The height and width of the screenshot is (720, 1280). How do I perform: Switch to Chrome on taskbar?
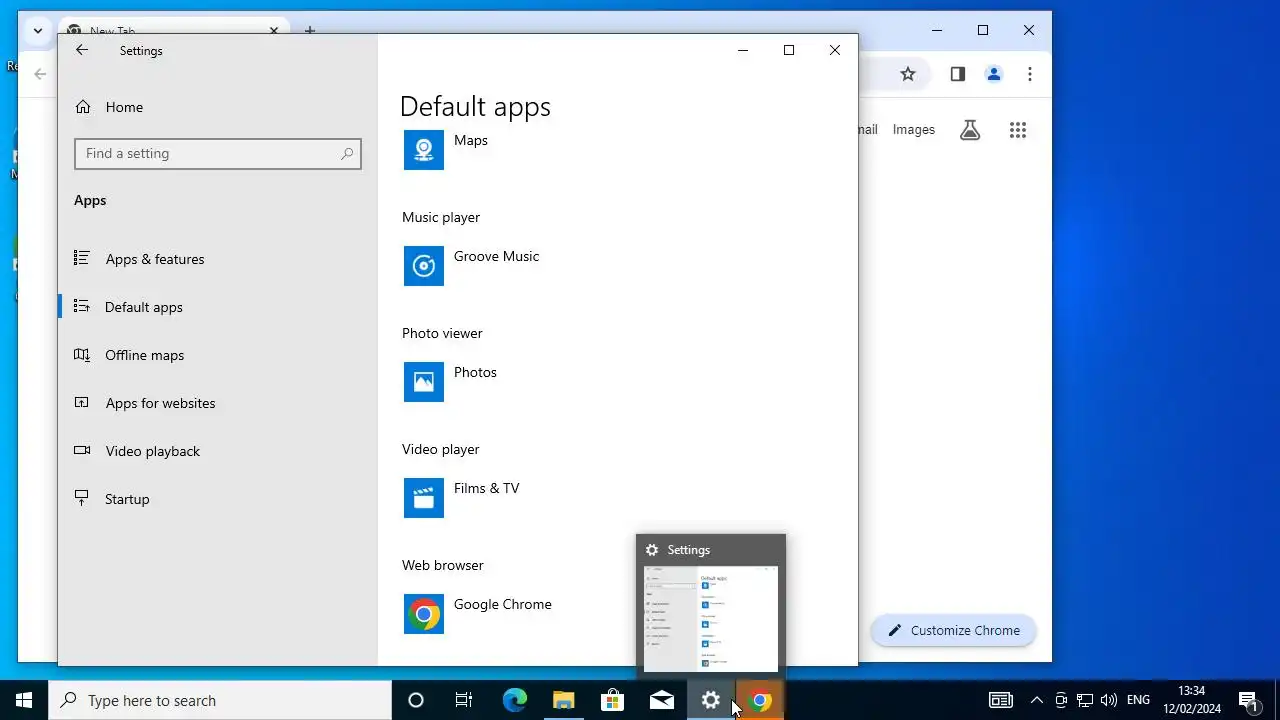pos(760,701)
